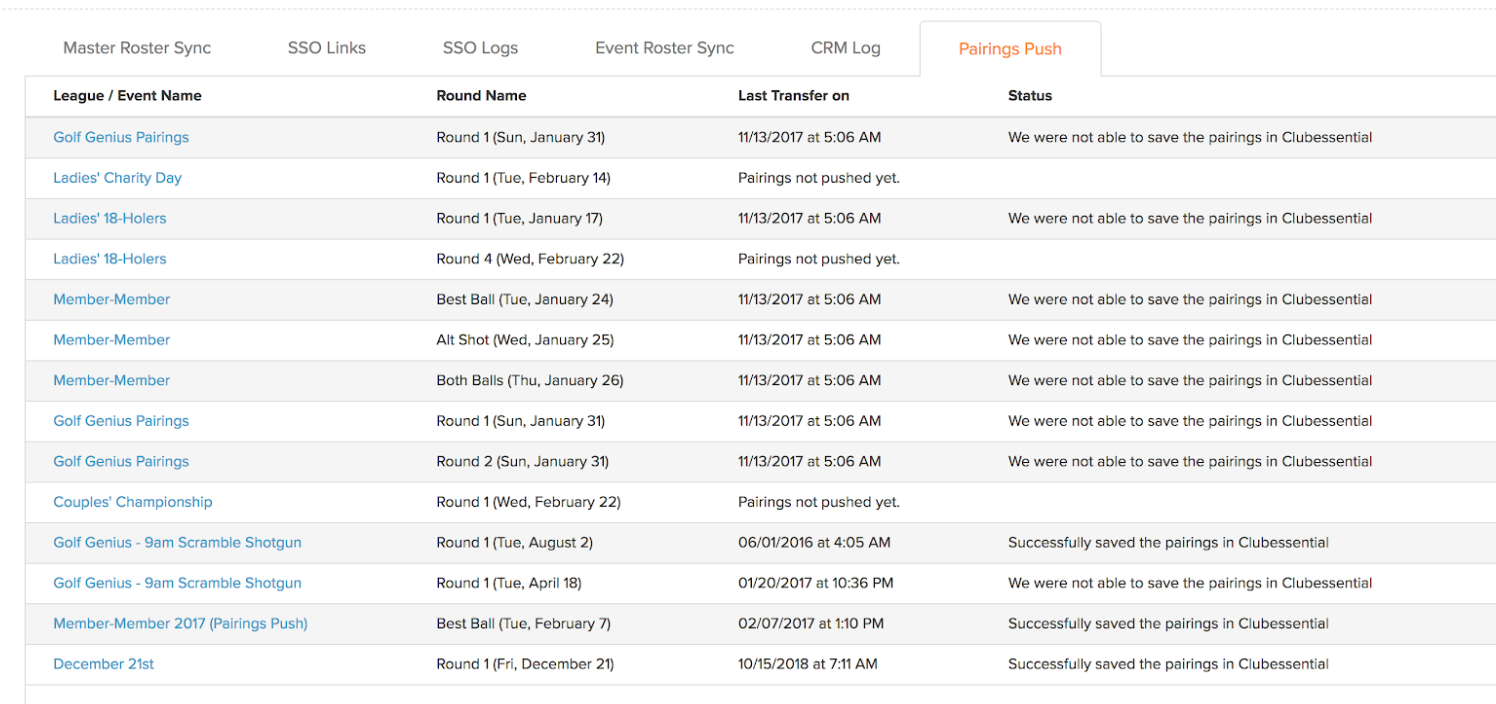Select round cell 'Round 1 (Tue, February 14)'
This screenshot has width=1496, height=704.
coord(523,178)
